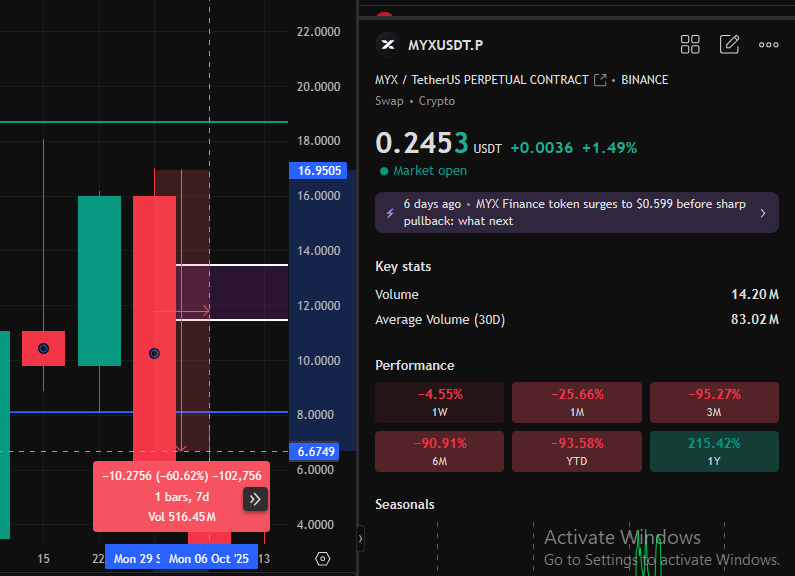Select the purple shaded zone rectangle
This screenshot has height=576, width=795.
coord(232,293)
